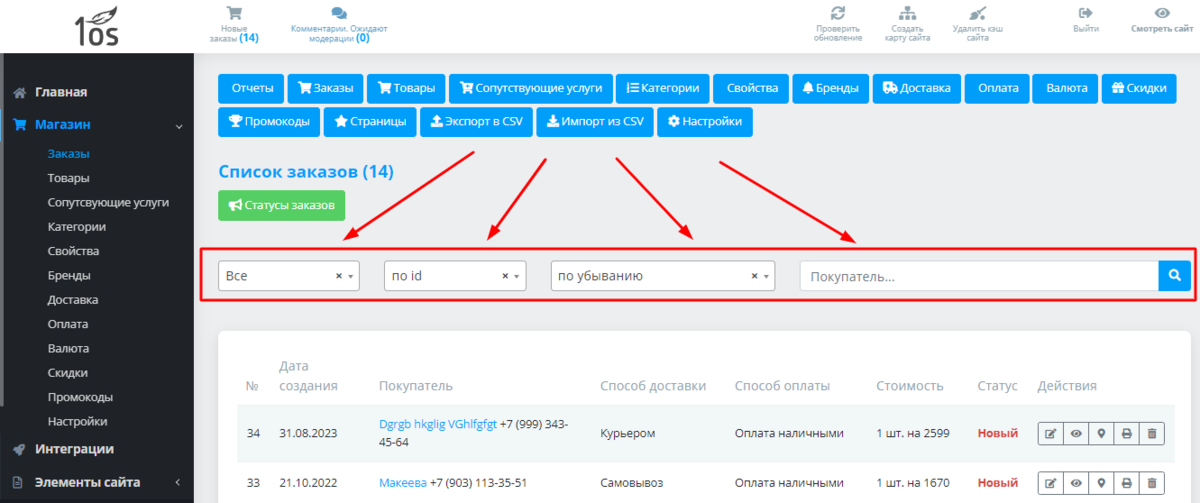Screen dimensions: 1200x503
Task: Click the search magnifier button
Action: tap(1175, 276)
